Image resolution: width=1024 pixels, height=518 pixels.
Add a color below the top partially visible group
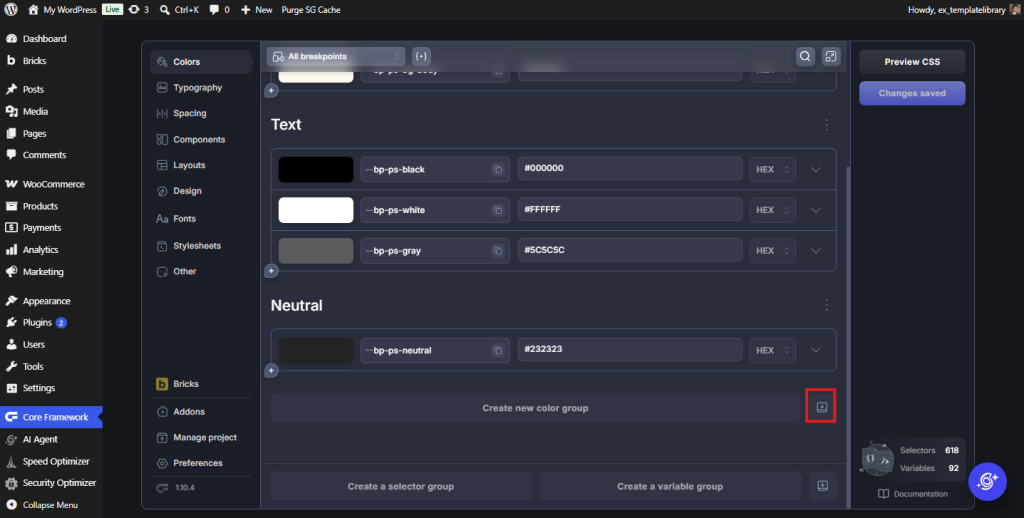[271, 90]
